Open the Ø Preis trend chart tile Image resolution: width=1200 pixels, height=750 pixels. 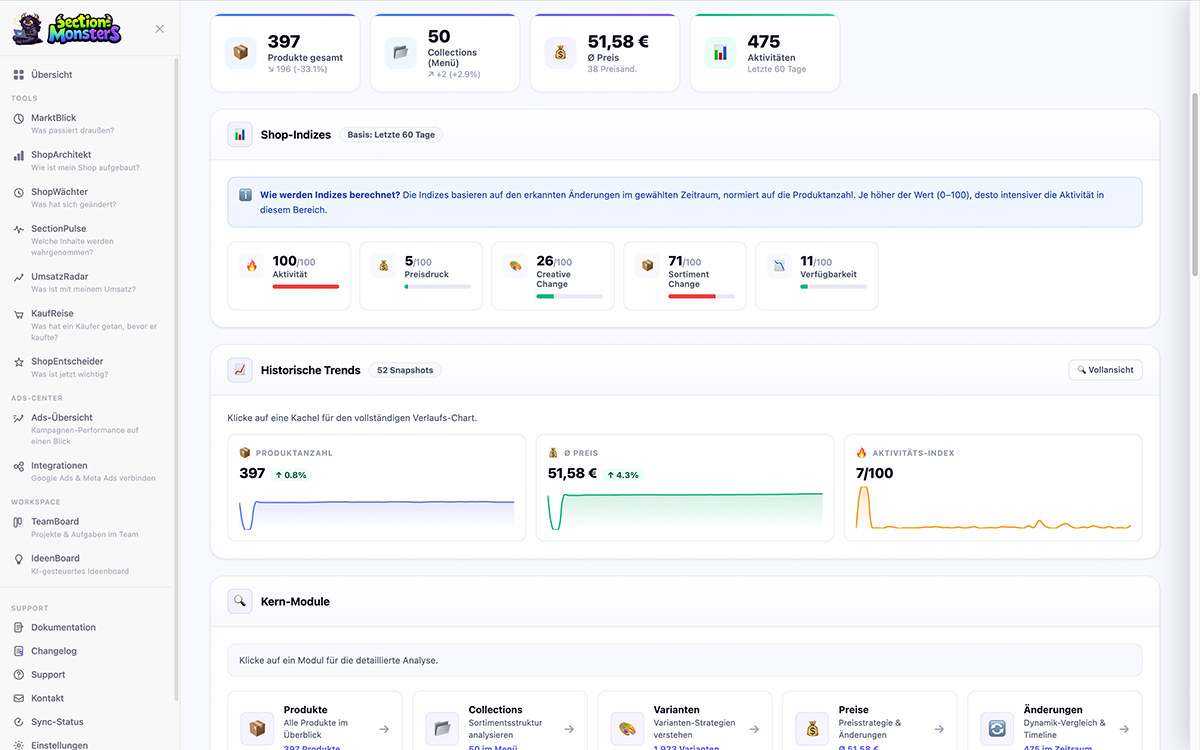point(685,488)
